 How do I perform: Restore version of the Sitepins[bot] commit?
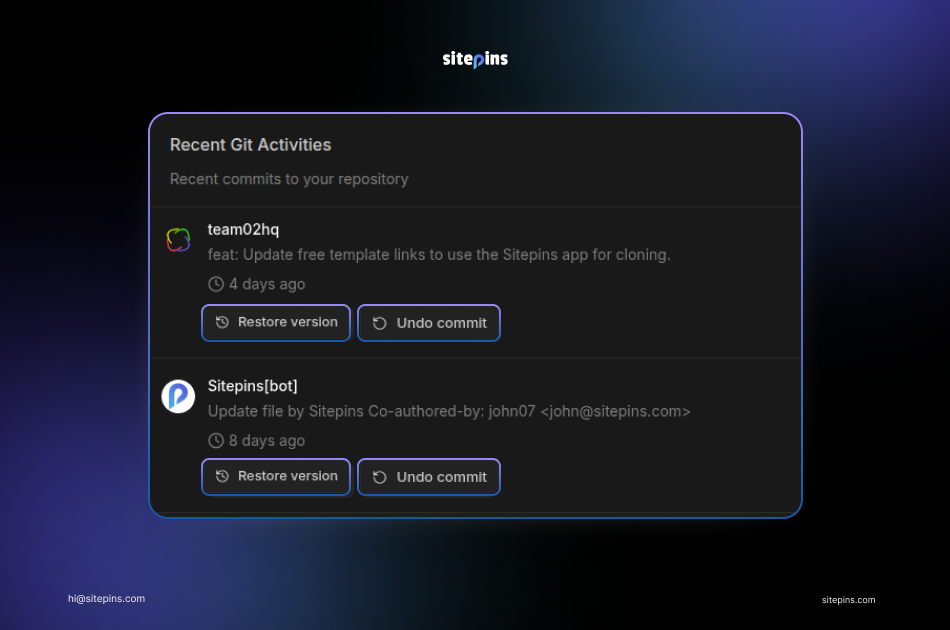tap(276, 477)
